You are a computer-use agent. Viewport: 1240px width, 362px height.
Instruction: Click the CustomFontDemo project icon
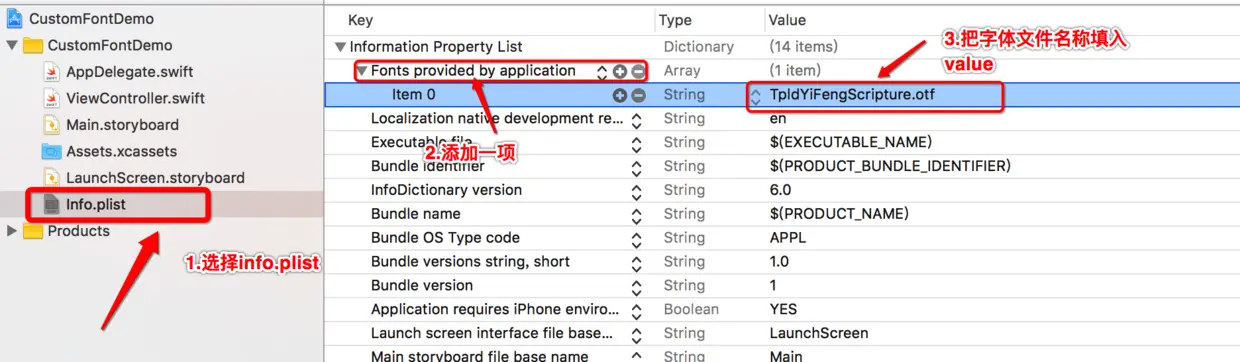[x=14, y=19]
